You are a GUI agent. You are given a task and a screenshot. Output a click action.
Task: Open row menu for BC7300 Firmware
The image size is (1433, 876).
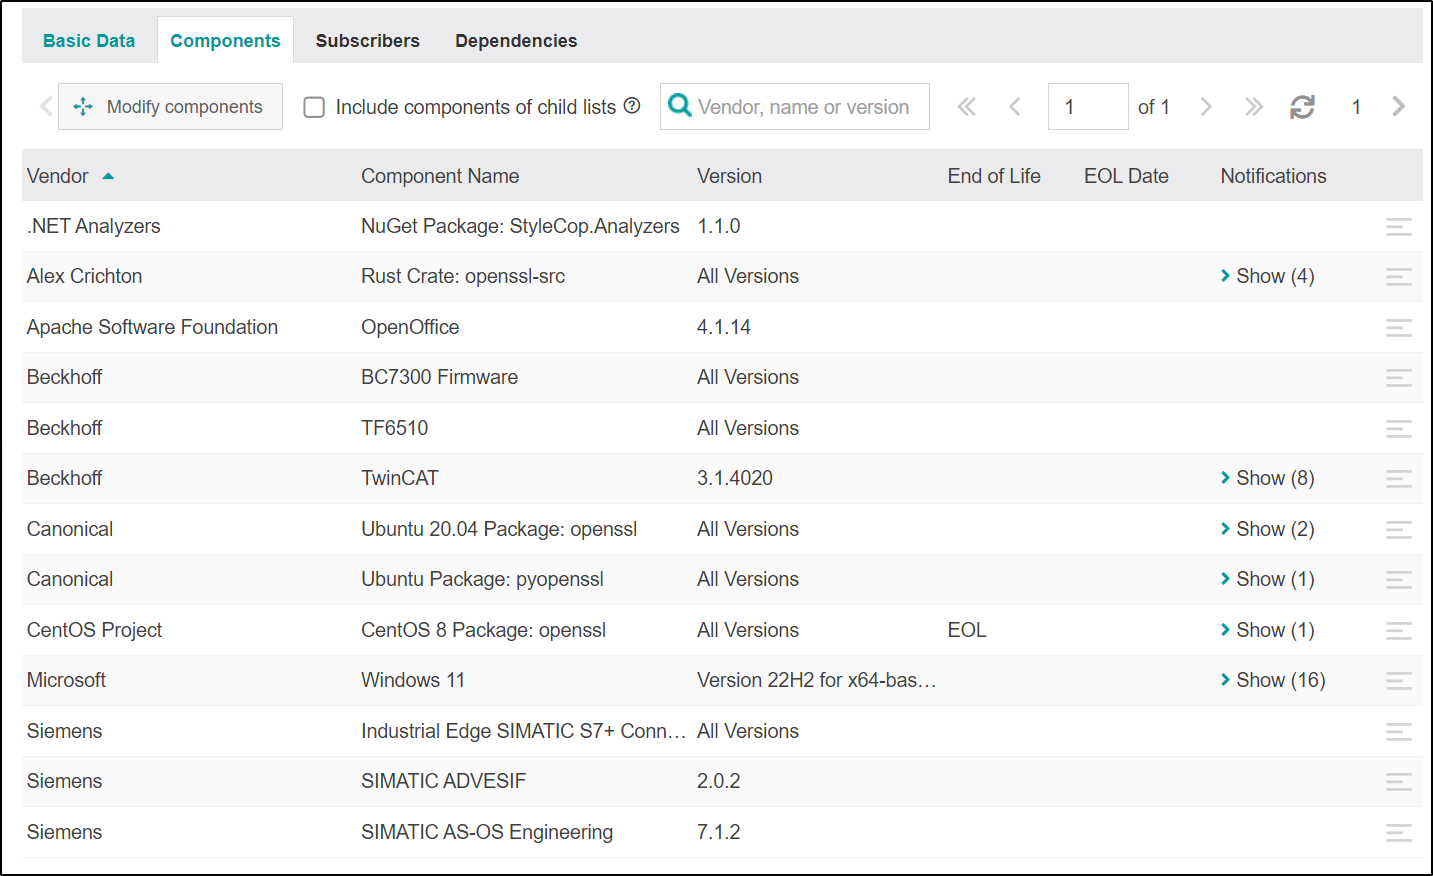pyautogui.click(x=1399, y=378)
